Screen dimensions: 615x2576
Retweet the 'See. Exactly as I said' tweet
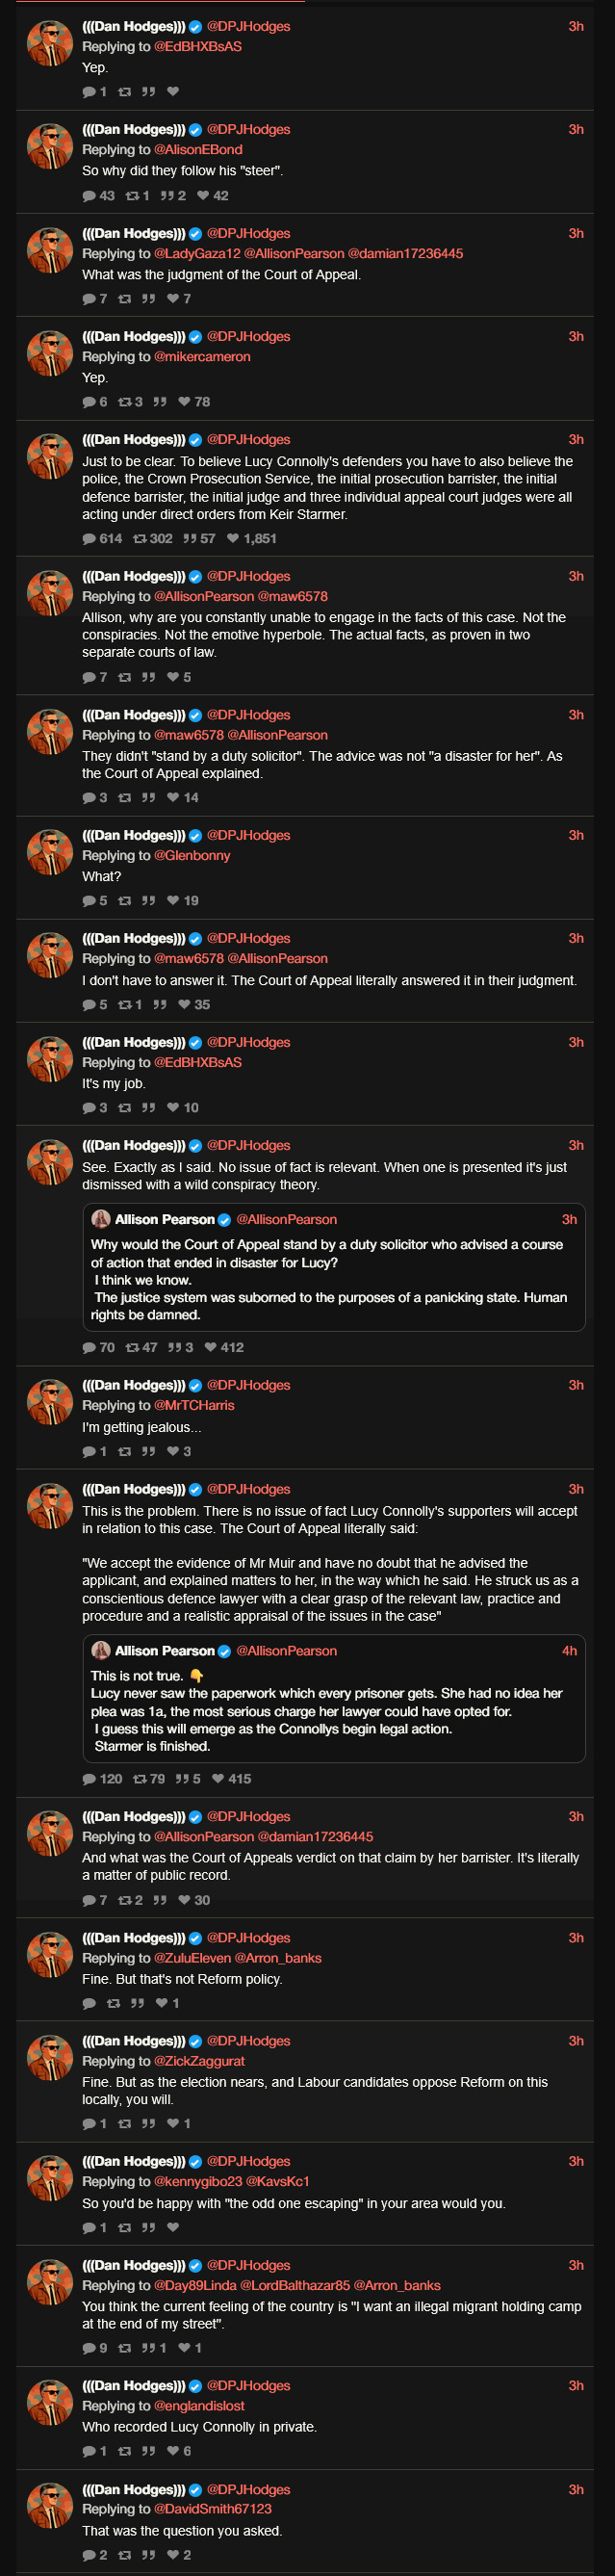(132, 1348)
